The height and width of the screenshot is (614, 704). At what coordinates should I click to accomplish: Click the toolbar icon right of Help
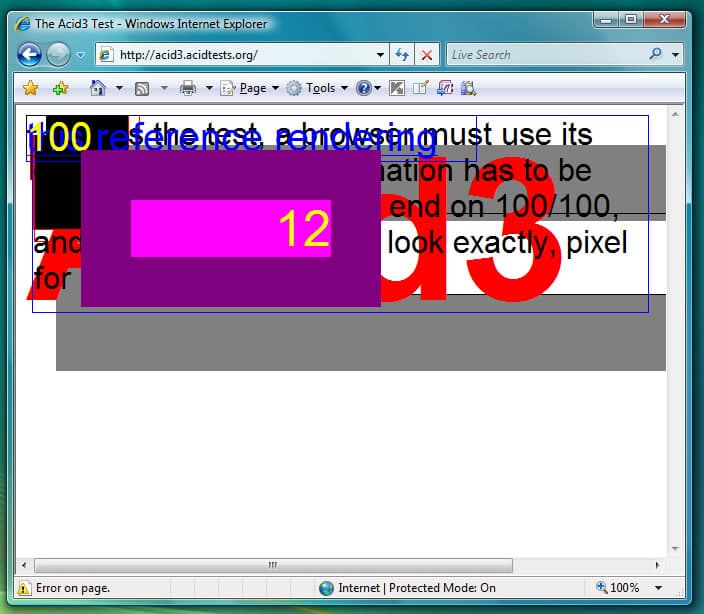(397, 88)
